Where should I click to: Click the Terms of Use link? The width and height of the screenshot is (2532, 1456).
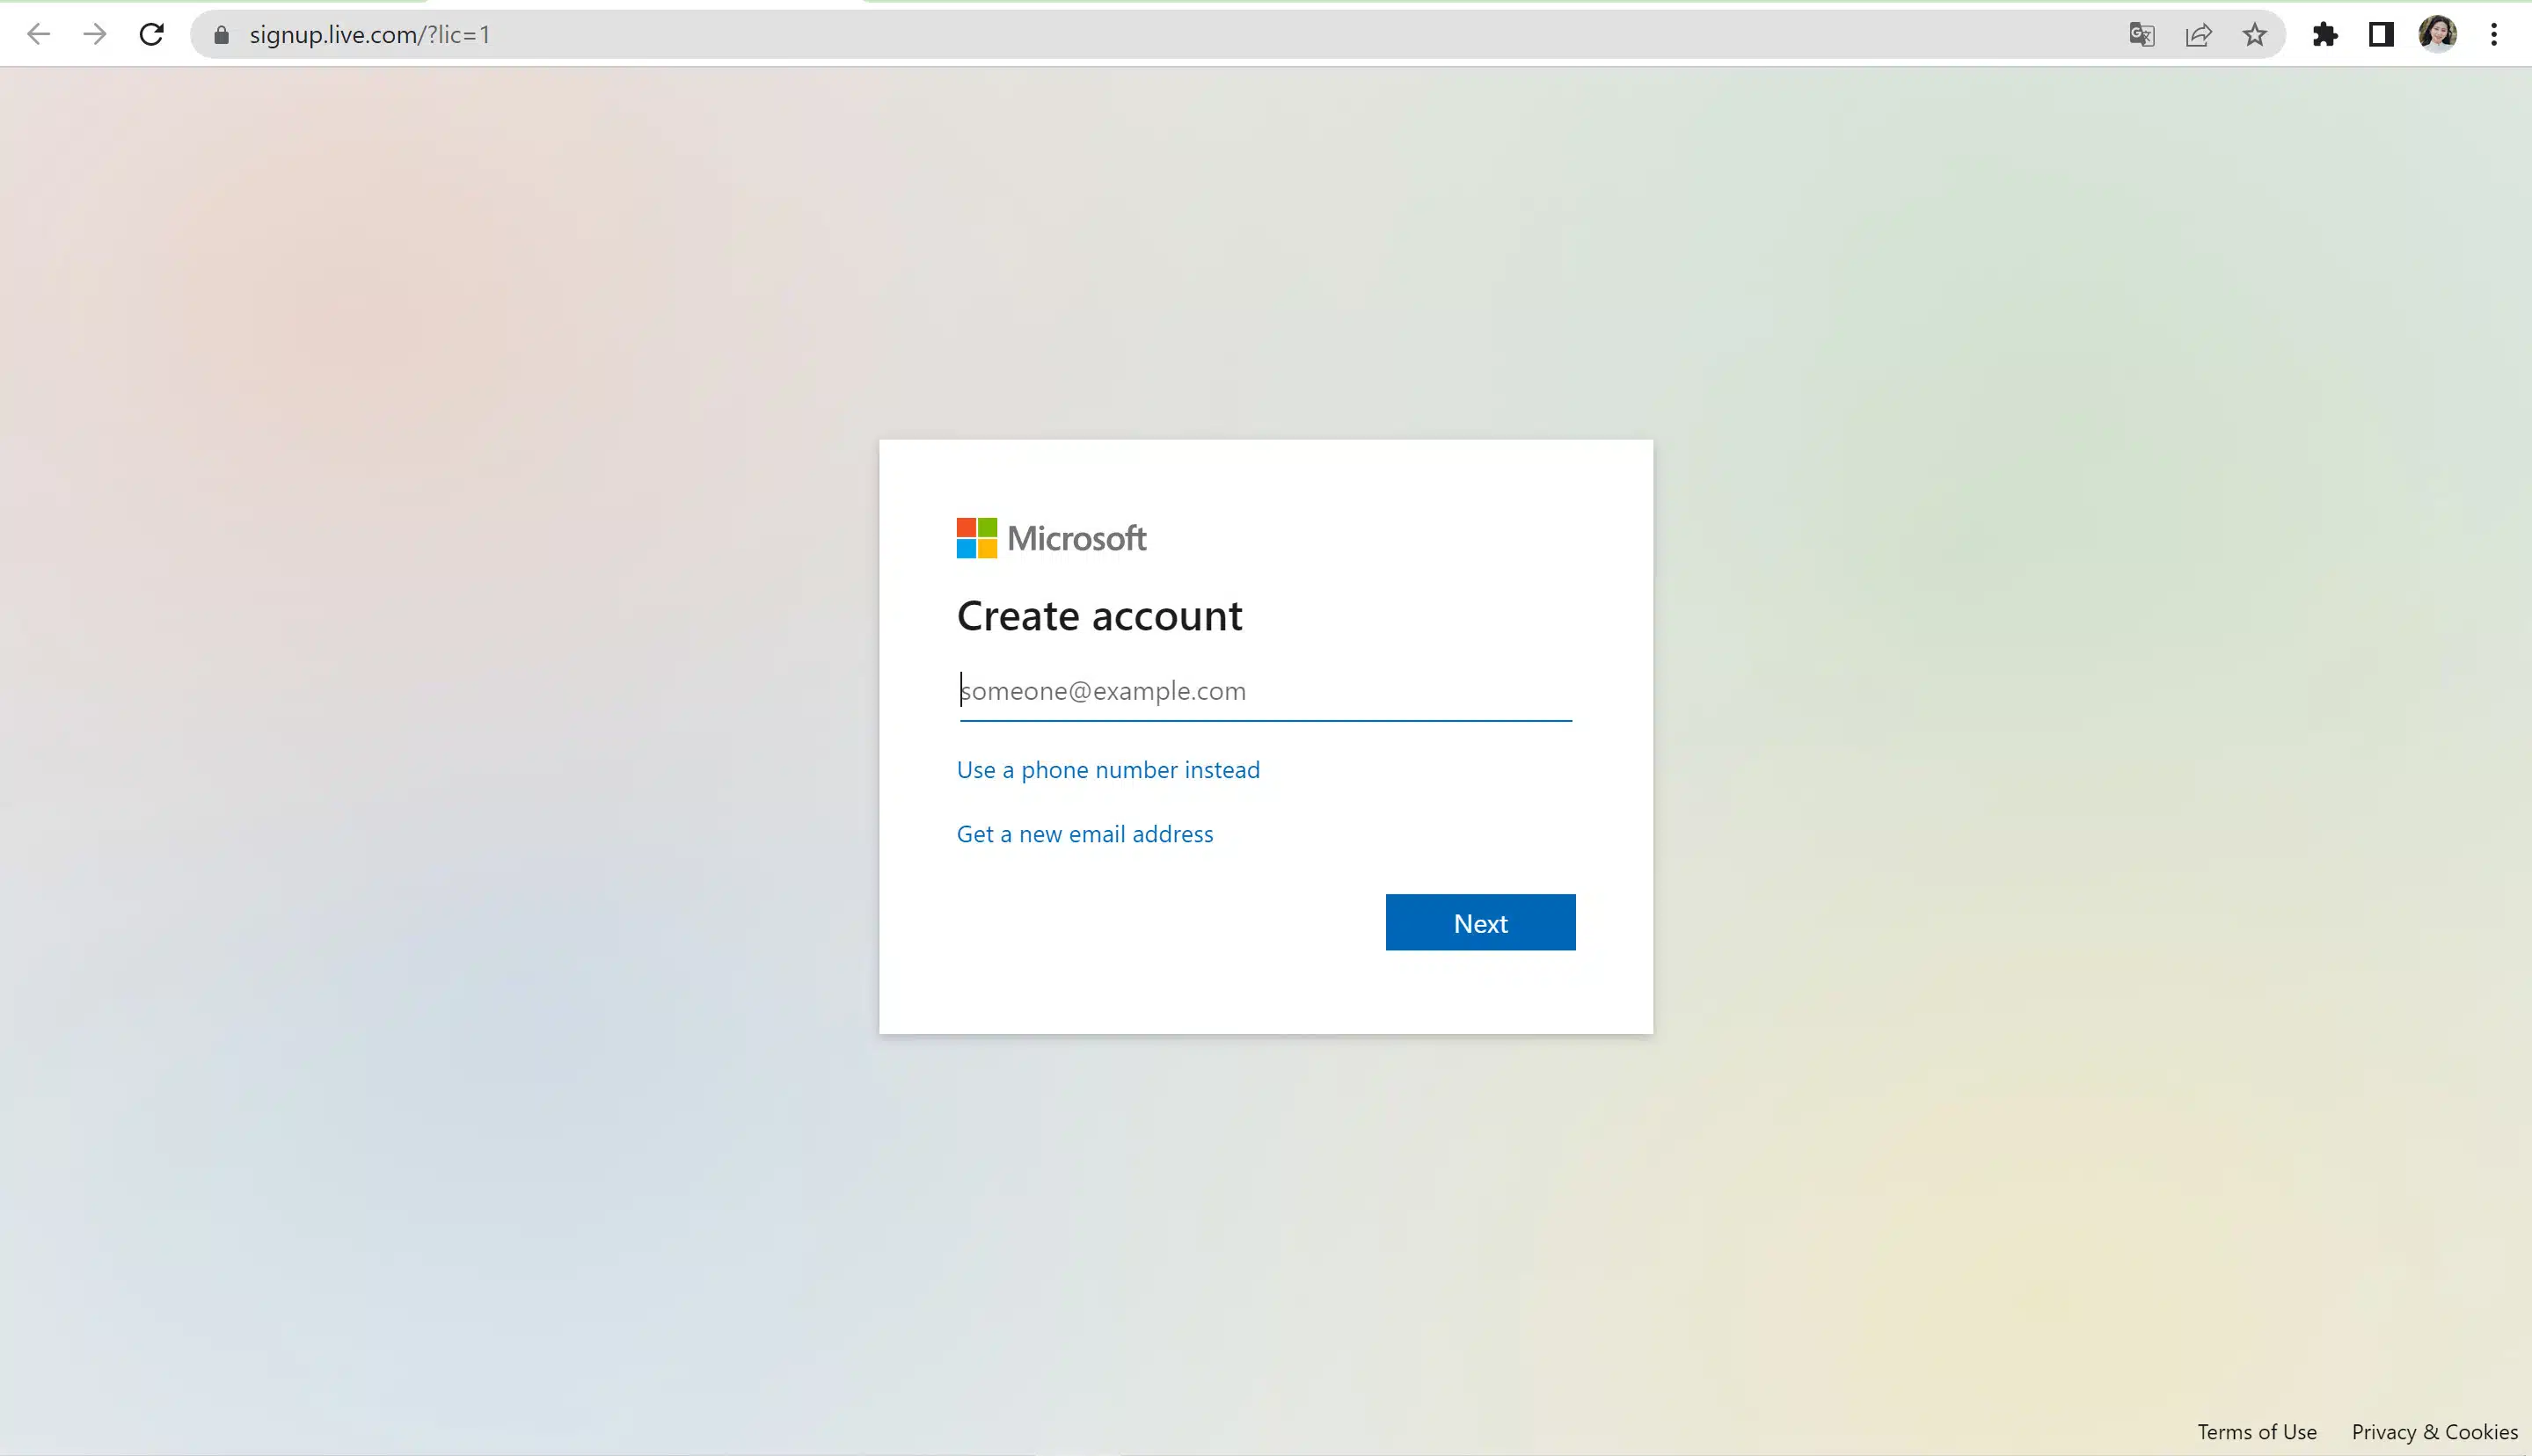click(2258, 1431)
